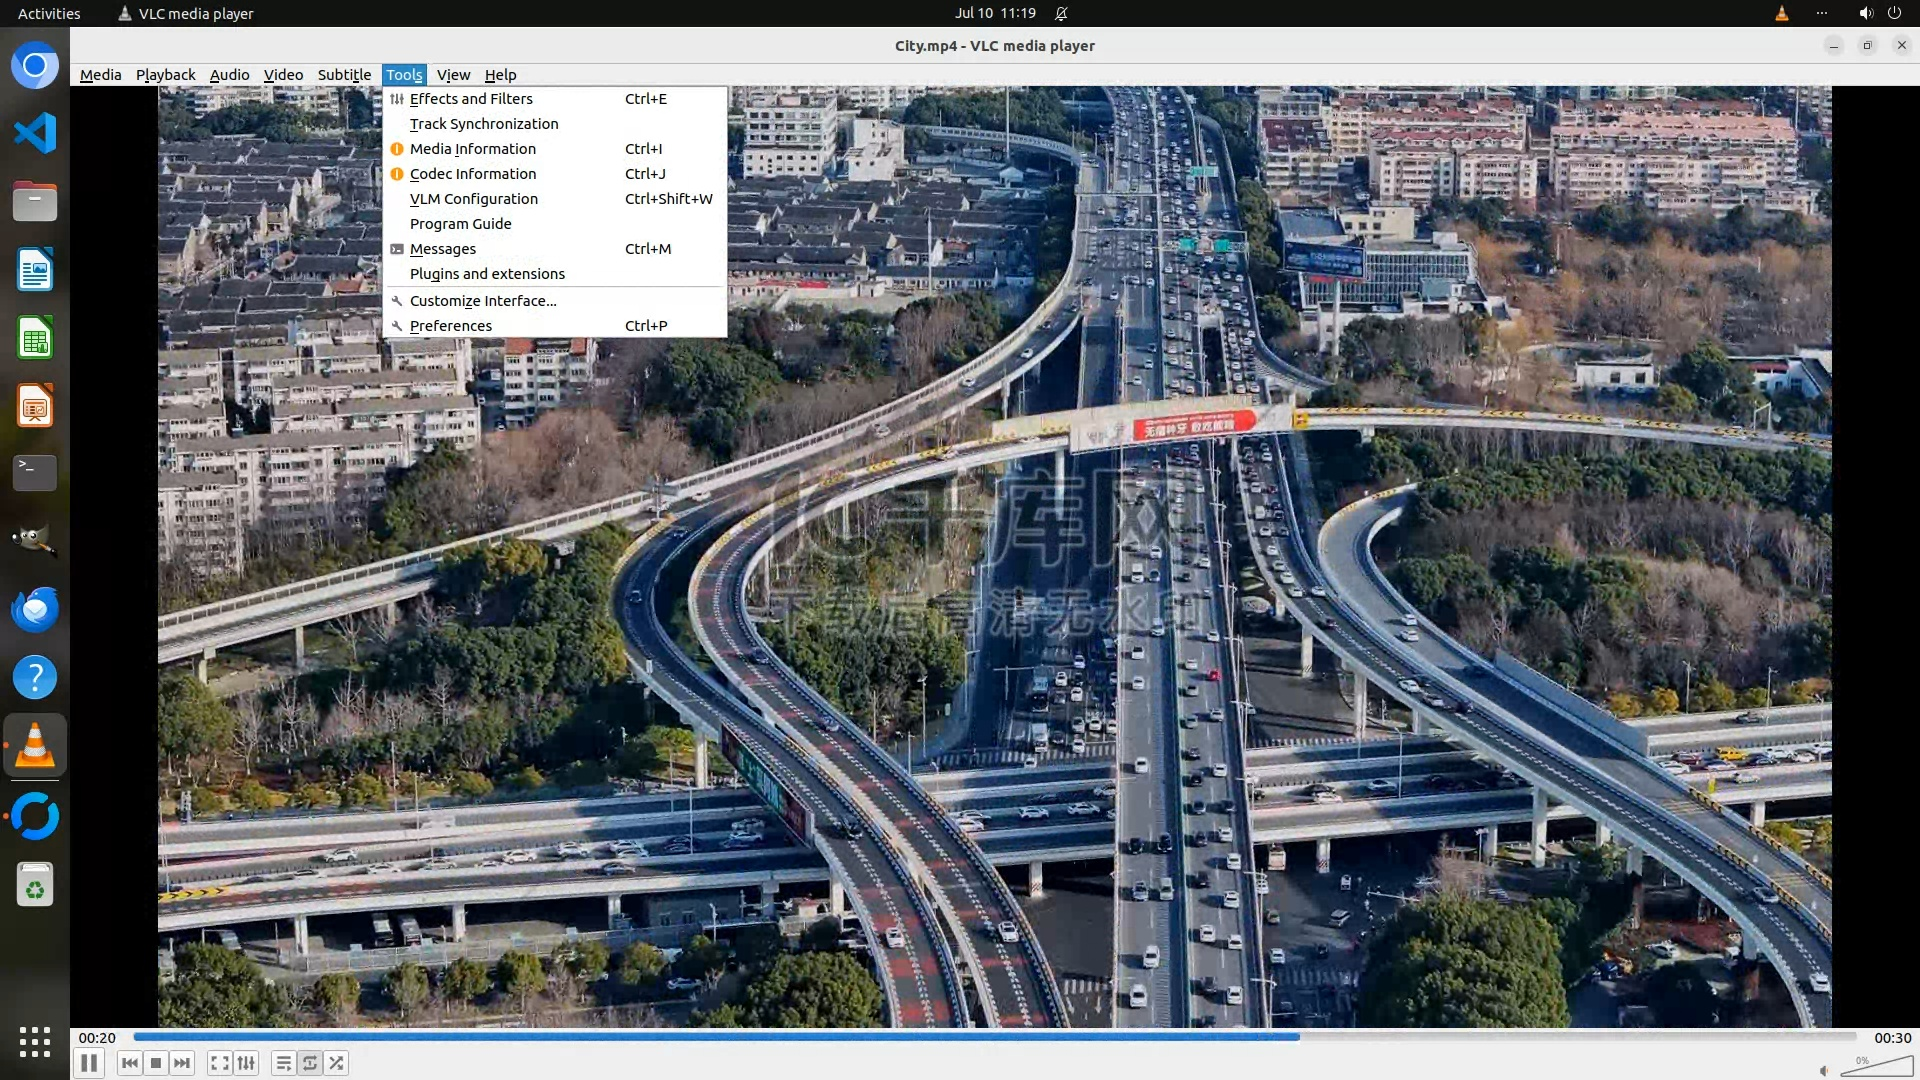This screenshot has height=1080, width=1920.
Task: Toggle loop repeat mode
Action: pos(310,1063)
